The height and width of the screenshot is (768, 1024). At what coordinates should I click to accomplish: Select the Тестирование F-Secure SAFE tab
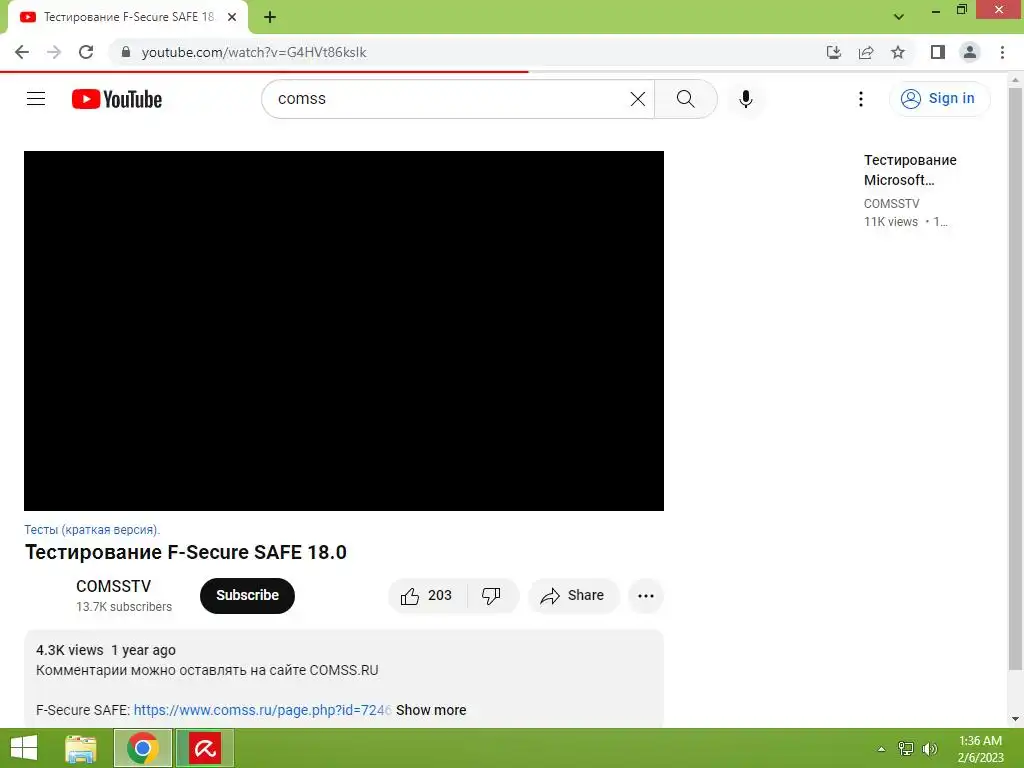[128, 17]
